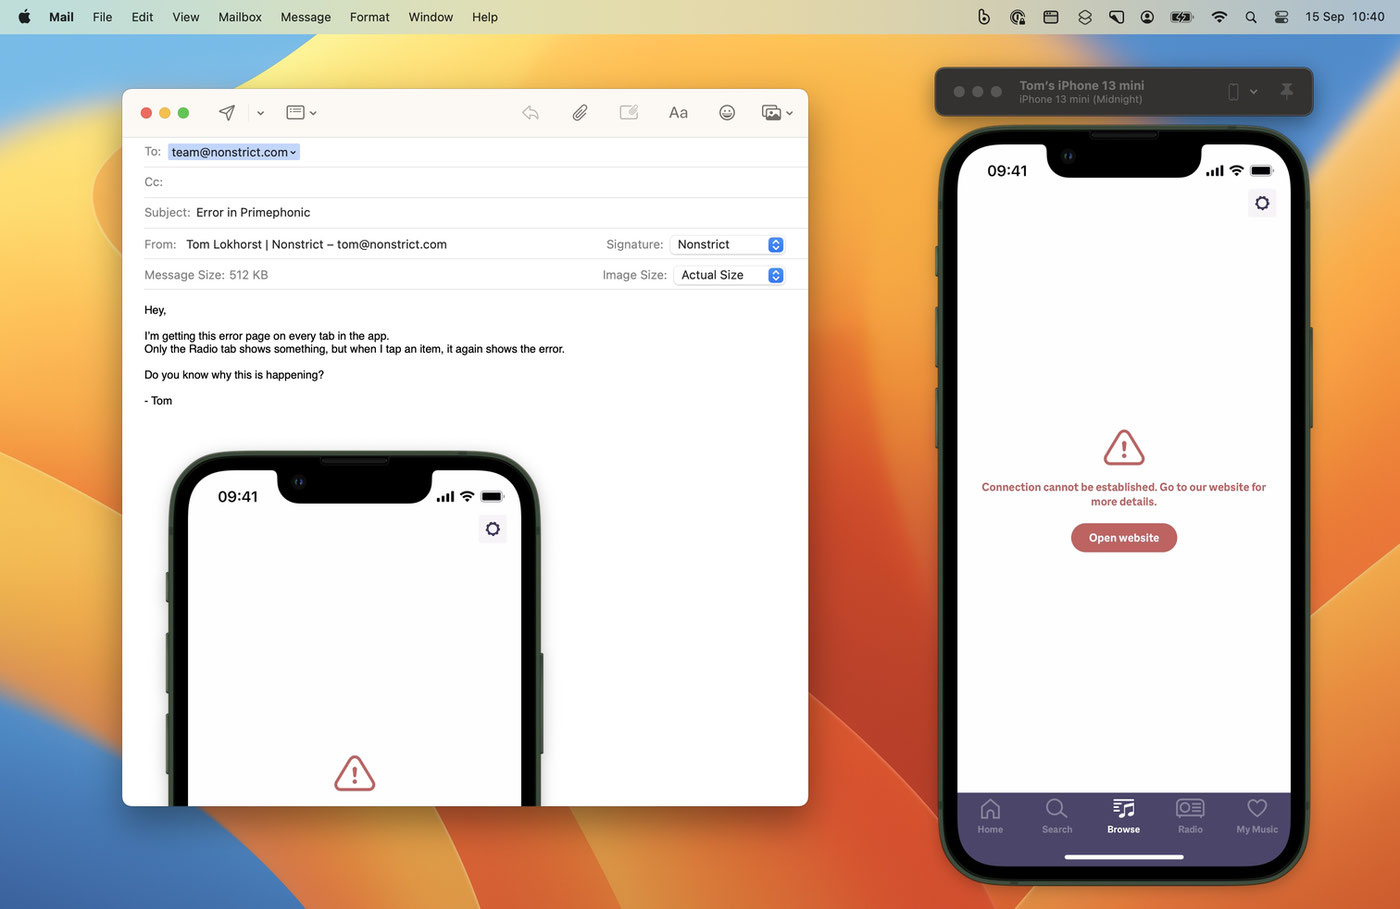Click Tom's iPhone 13 mini window title
The width and height of the screenshot is (1400, 909).
pyautogui.click(x=1081, y=86)
